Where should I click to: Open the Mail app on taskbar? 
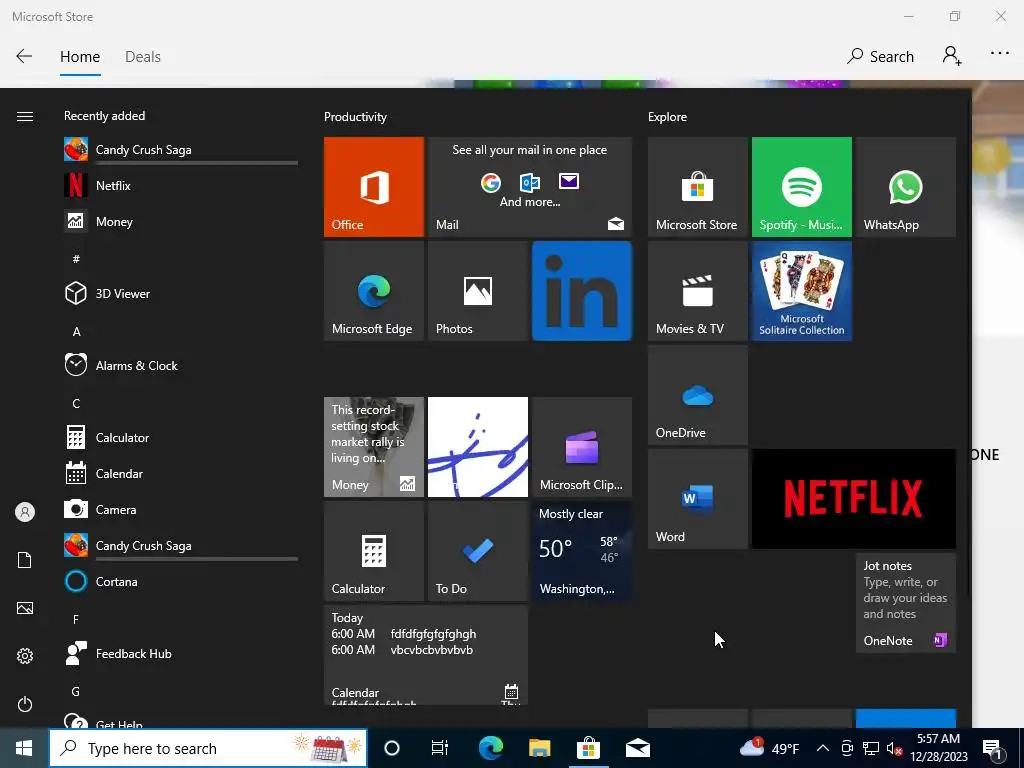pyautogui.click(x=637, y=748)
